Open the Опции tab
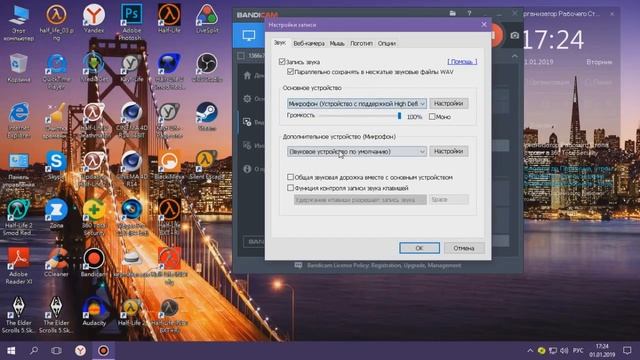The width and height of the screenshot is (640, 360). point(387,43)
